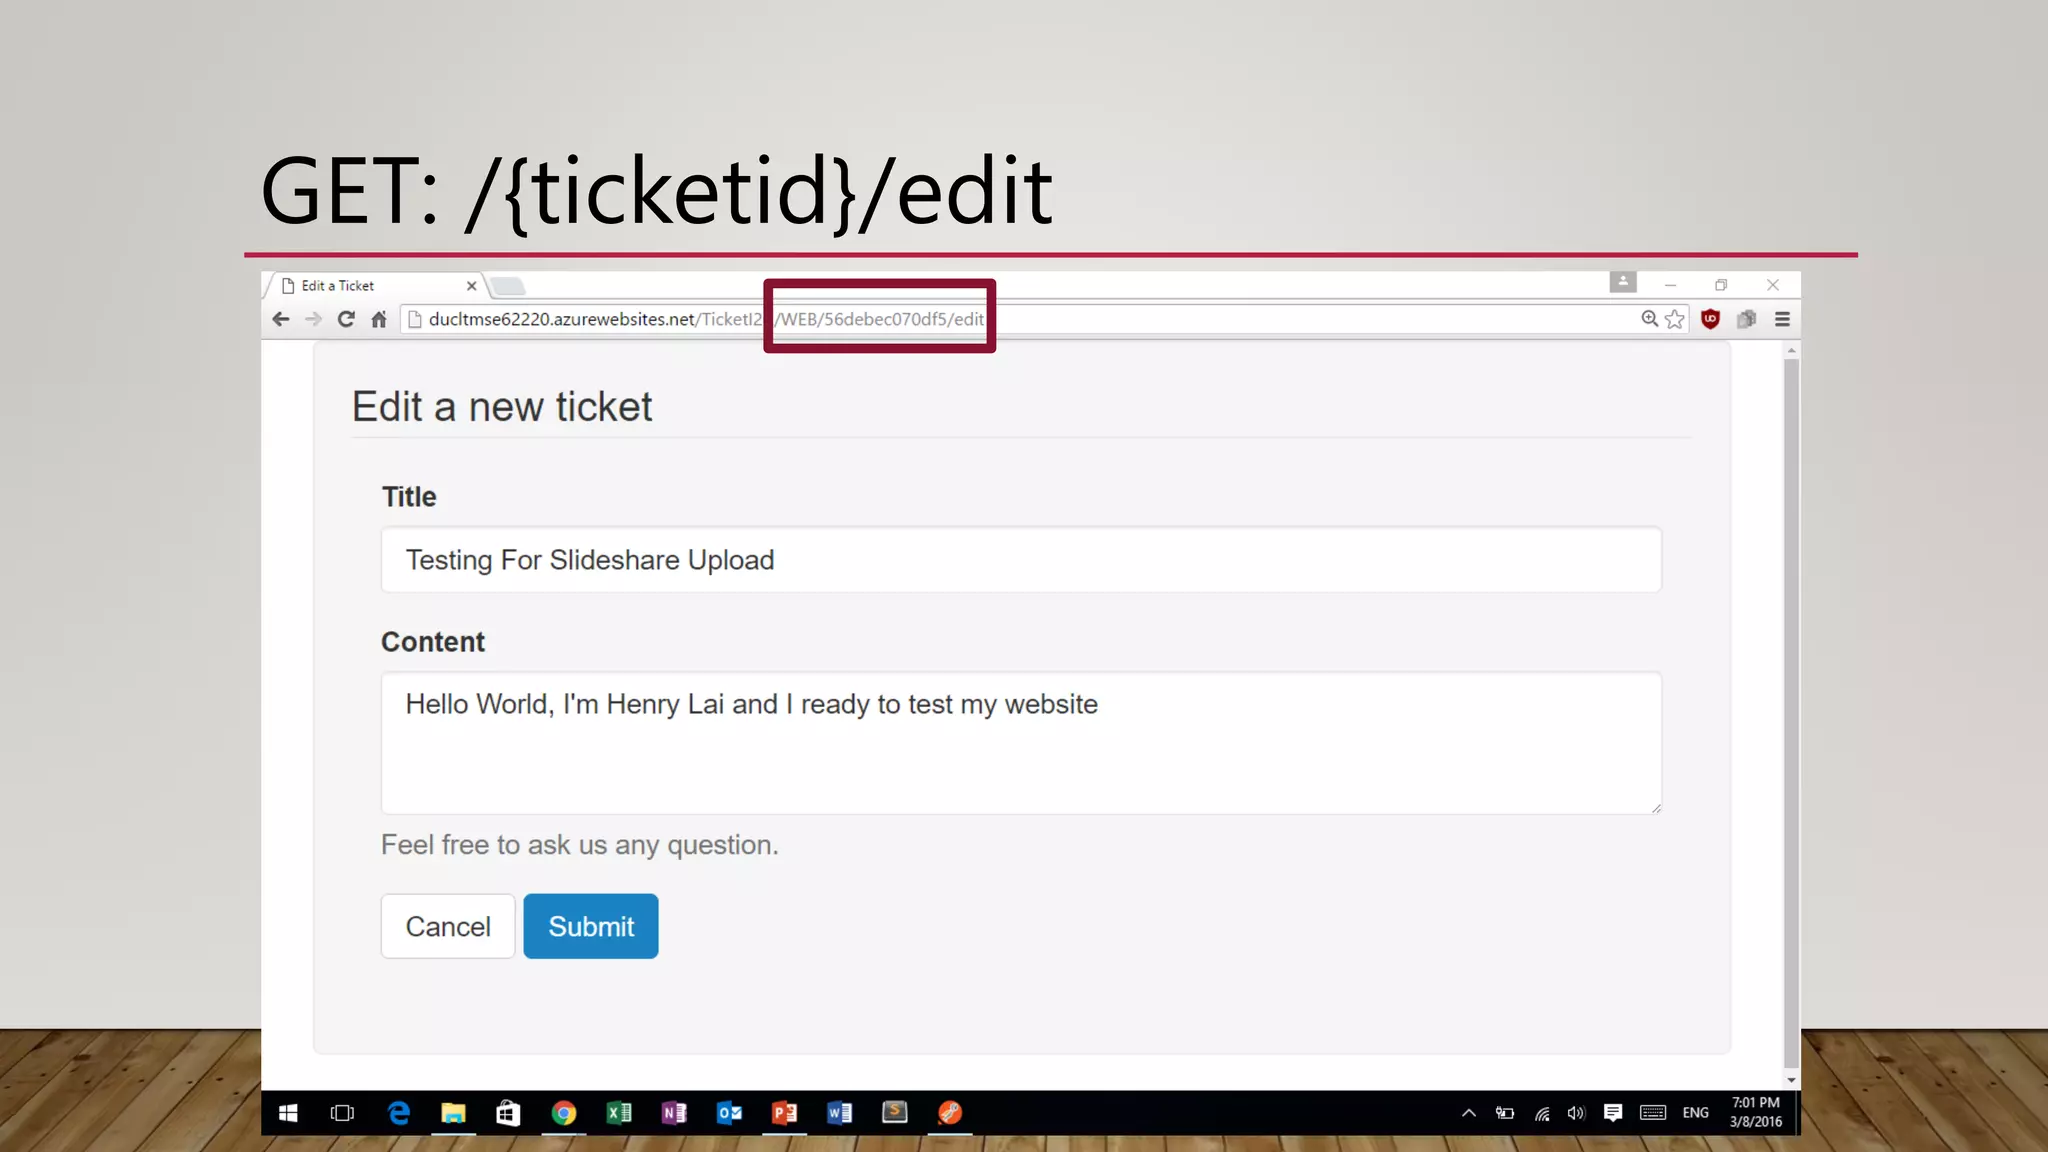This screenshot has height=1152, width=2048.
Task: Open the Action Center notification icon
Action: [x=1613, y=1113]
